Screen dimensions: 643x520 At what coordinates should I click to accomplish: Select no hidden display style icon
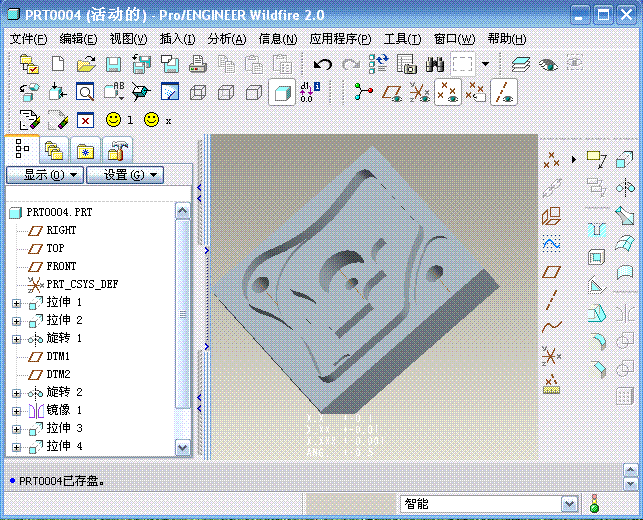(254, 92)
